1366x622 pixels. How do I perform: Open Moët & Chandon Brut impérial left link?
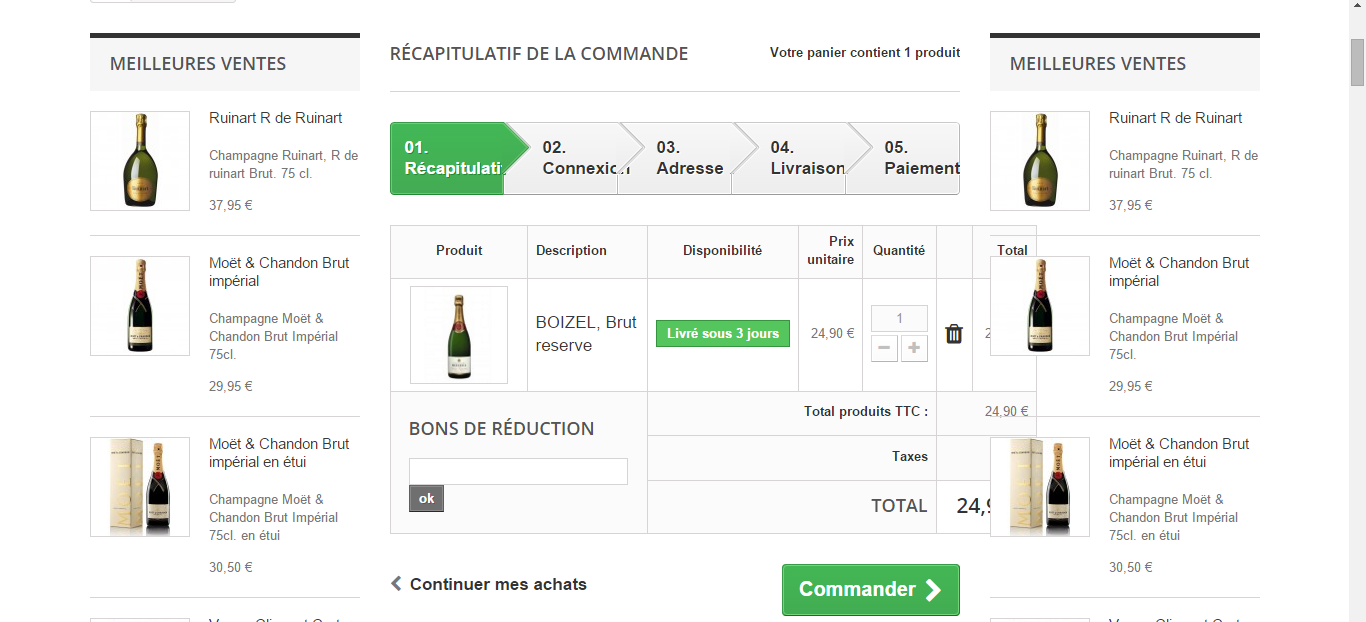(x=279, y=272)
